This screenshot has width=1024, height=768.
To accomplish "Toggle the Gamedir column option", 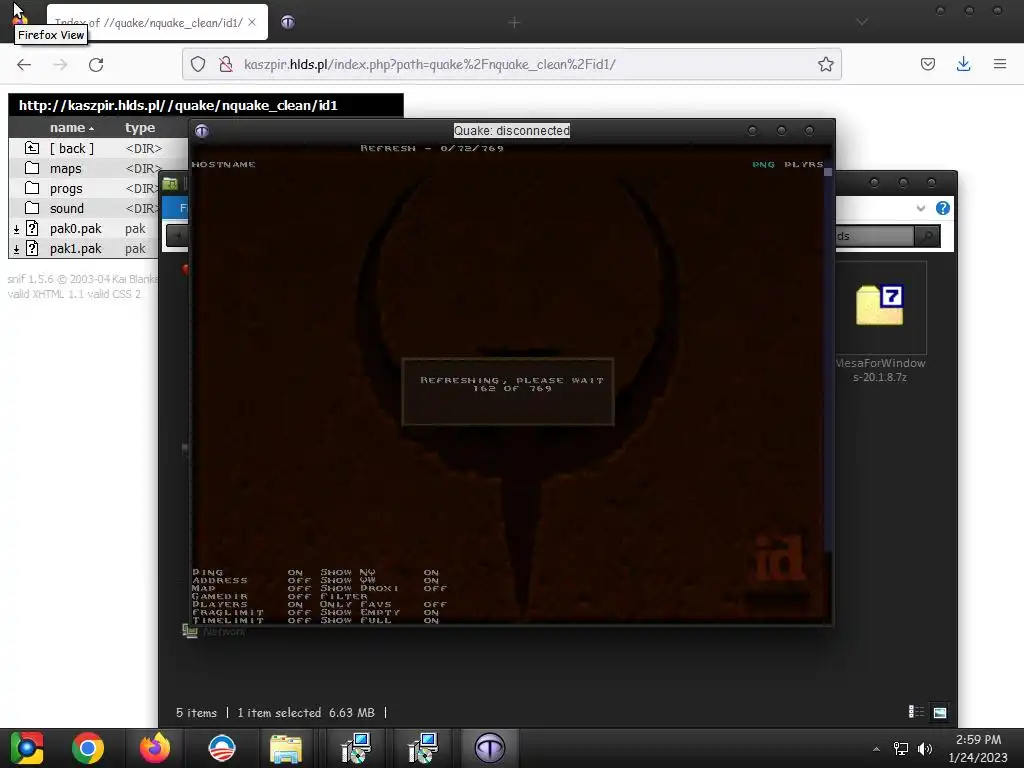I will 251,596.
